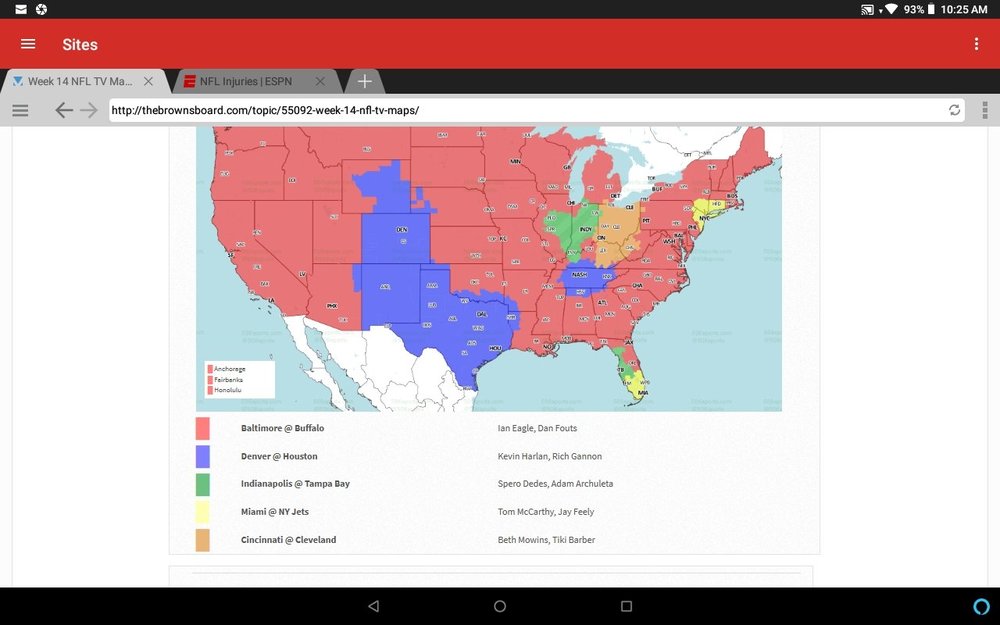Click announcers text Beth Mowins, Tiki Barber
Image resolution: width=1000 pixels, height=625 pixels.
(x=547, y=540)
